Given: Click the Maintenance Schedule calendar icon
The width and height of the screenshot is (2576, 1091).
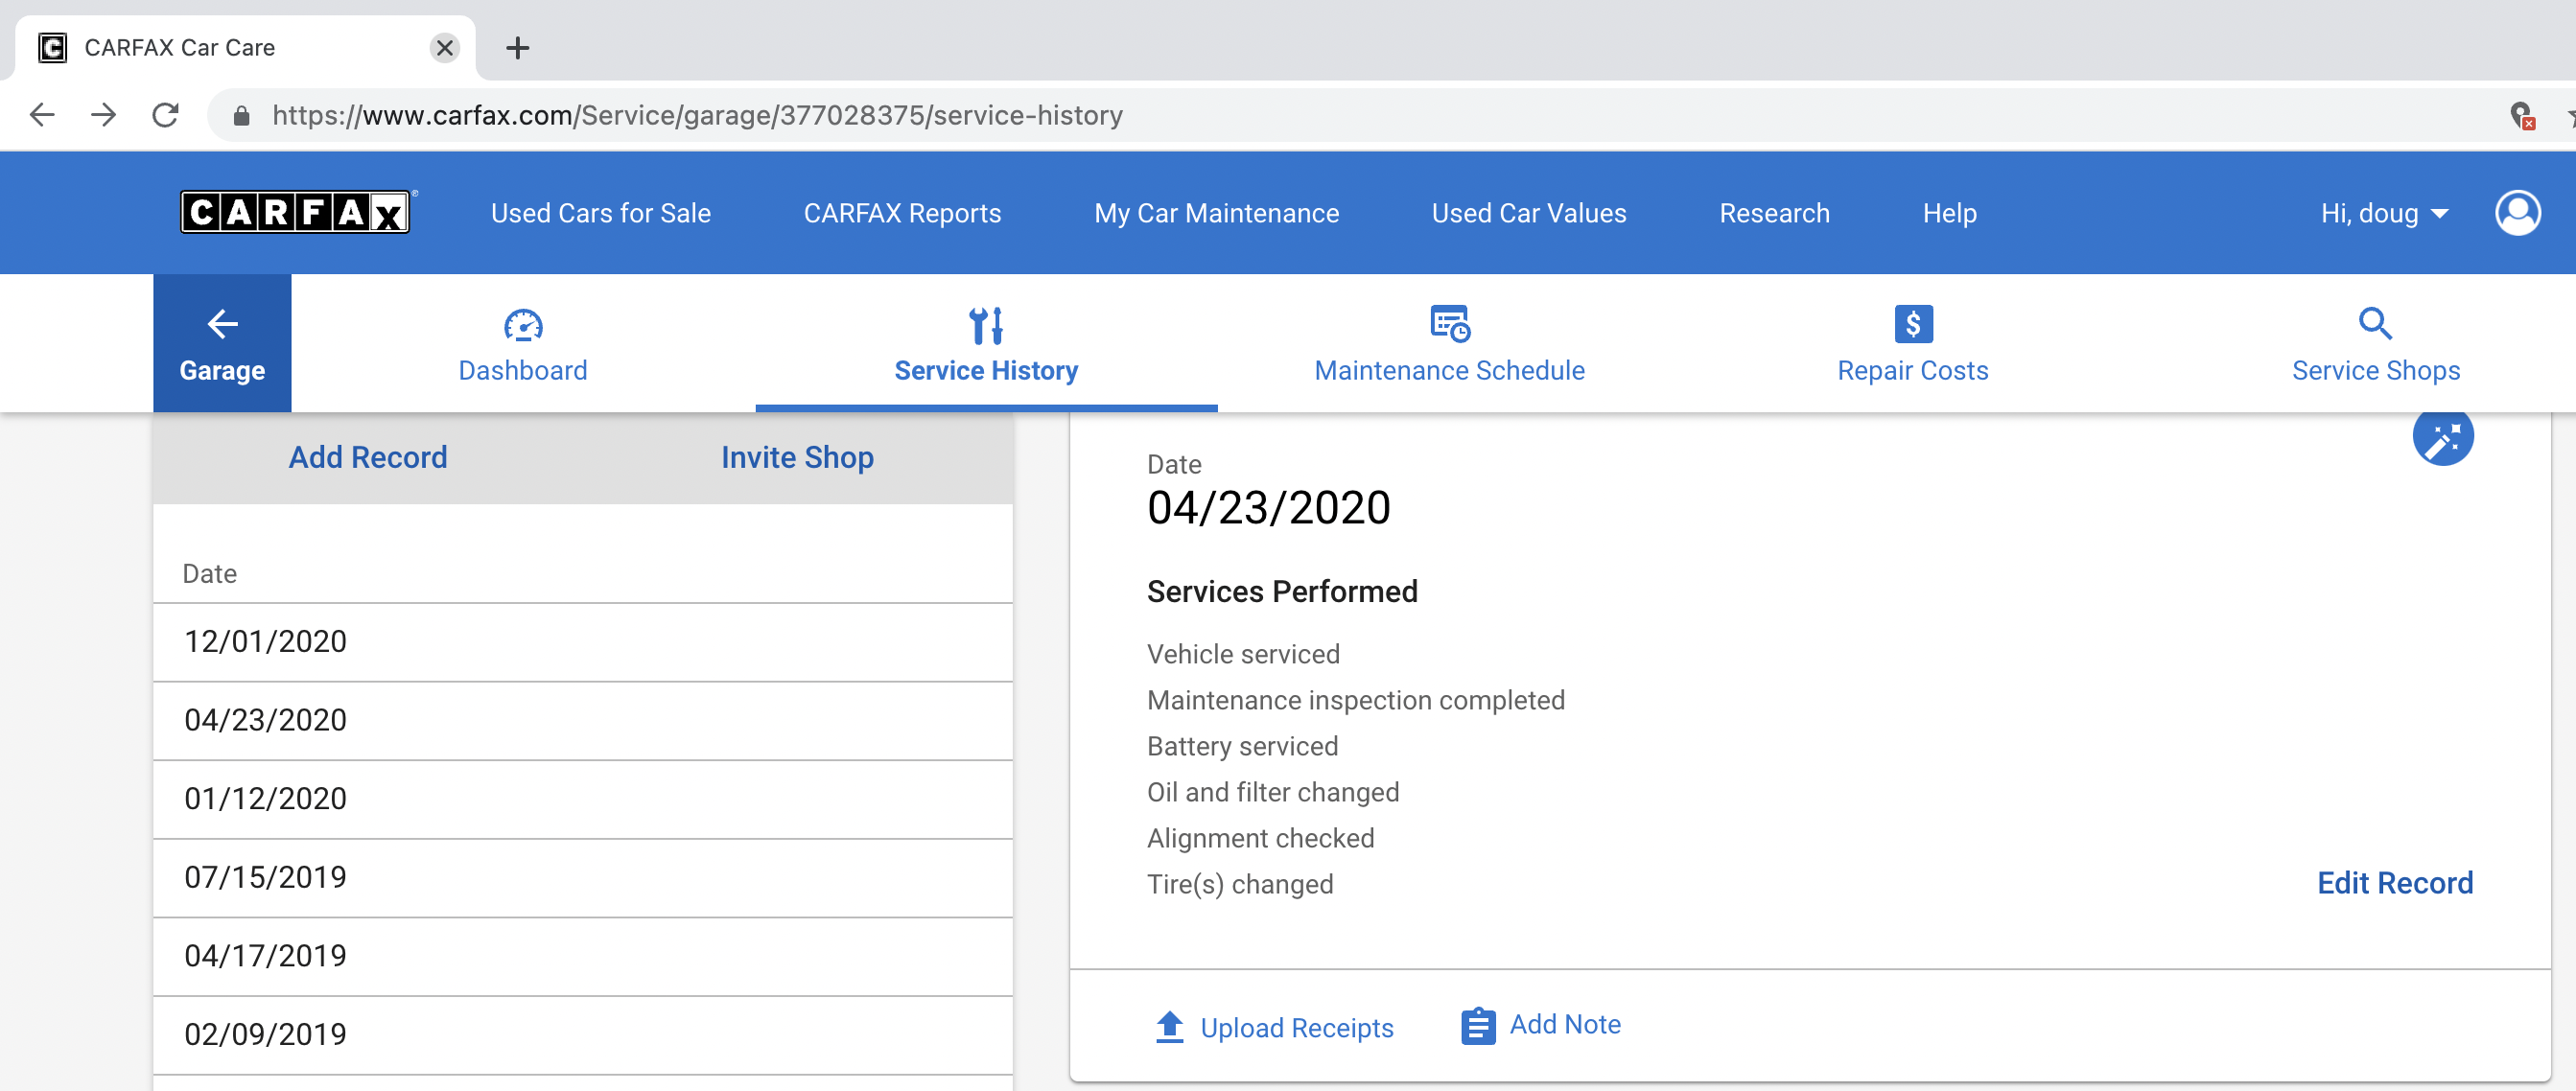Looking at the screenshot, I should pos(1449,324).
